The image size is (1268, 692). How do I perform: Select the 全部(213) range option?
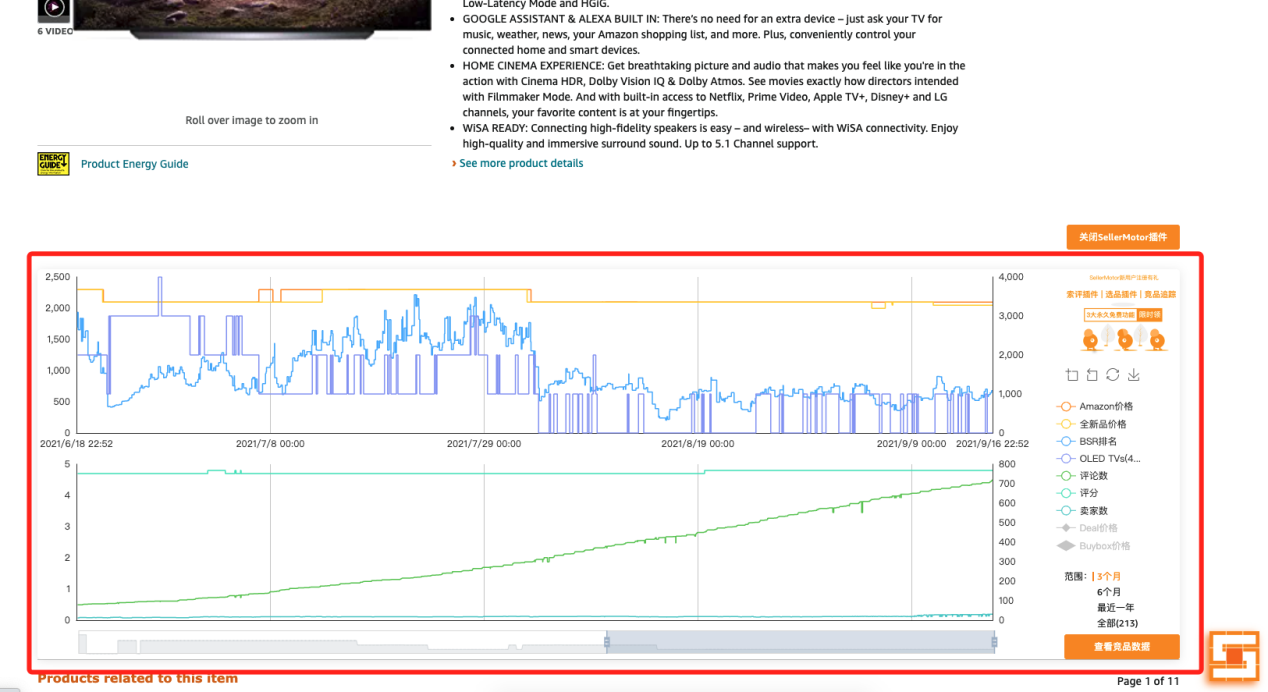pyautogui.click(x=1117, y=624)
